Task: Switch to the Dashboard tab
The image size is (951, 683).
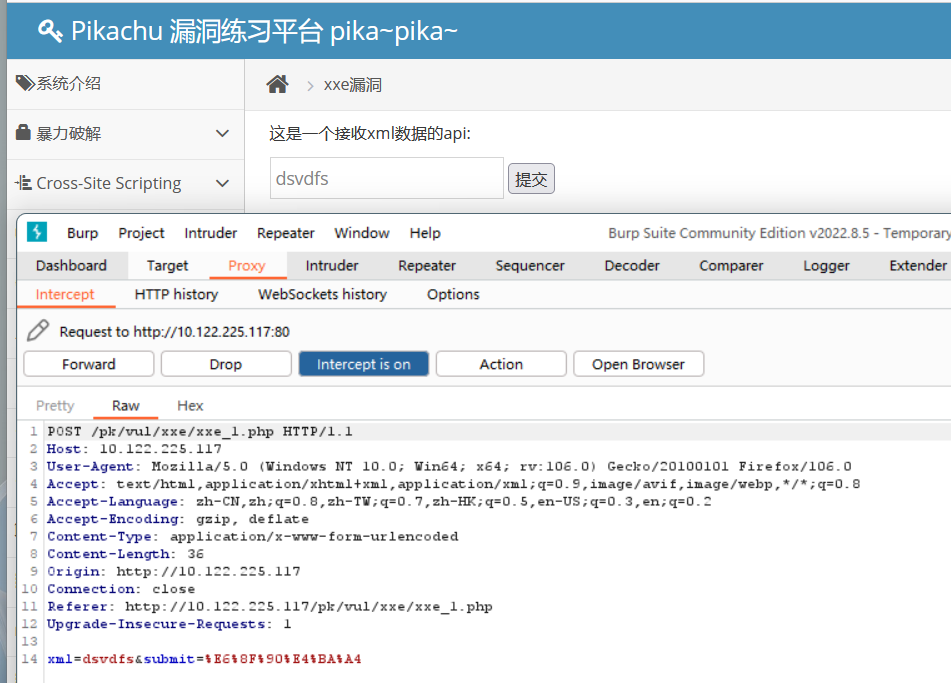Action: coord(71,266)
